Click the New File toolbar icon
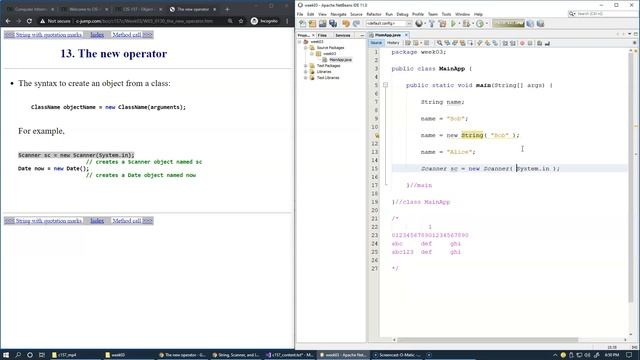The height and width of the screenshot is (360, 640). point(302,24)
